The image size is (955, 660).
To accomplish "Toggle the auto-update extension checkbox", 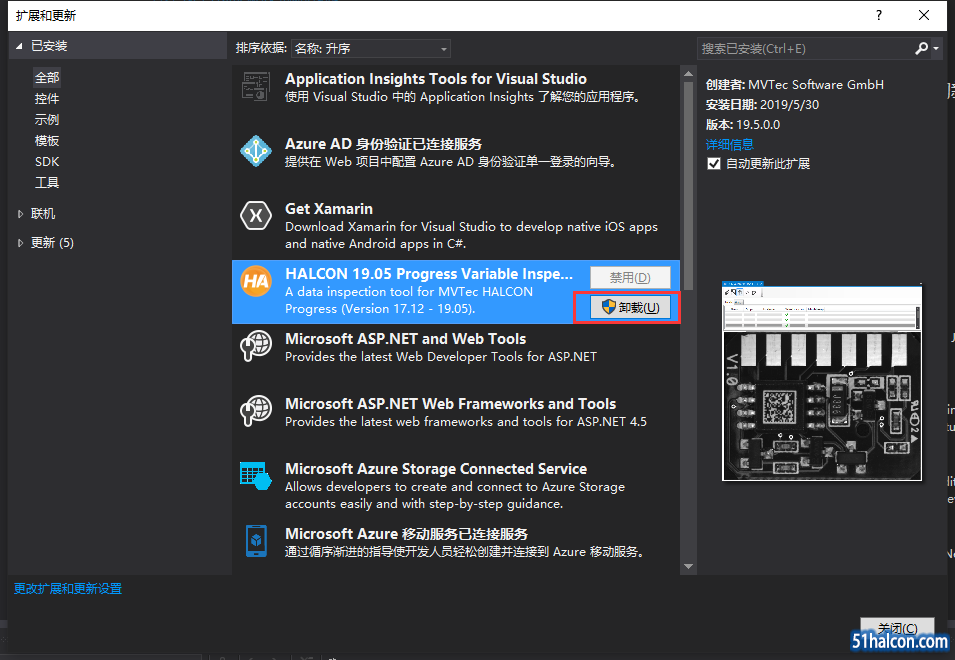I will (714, 164).
